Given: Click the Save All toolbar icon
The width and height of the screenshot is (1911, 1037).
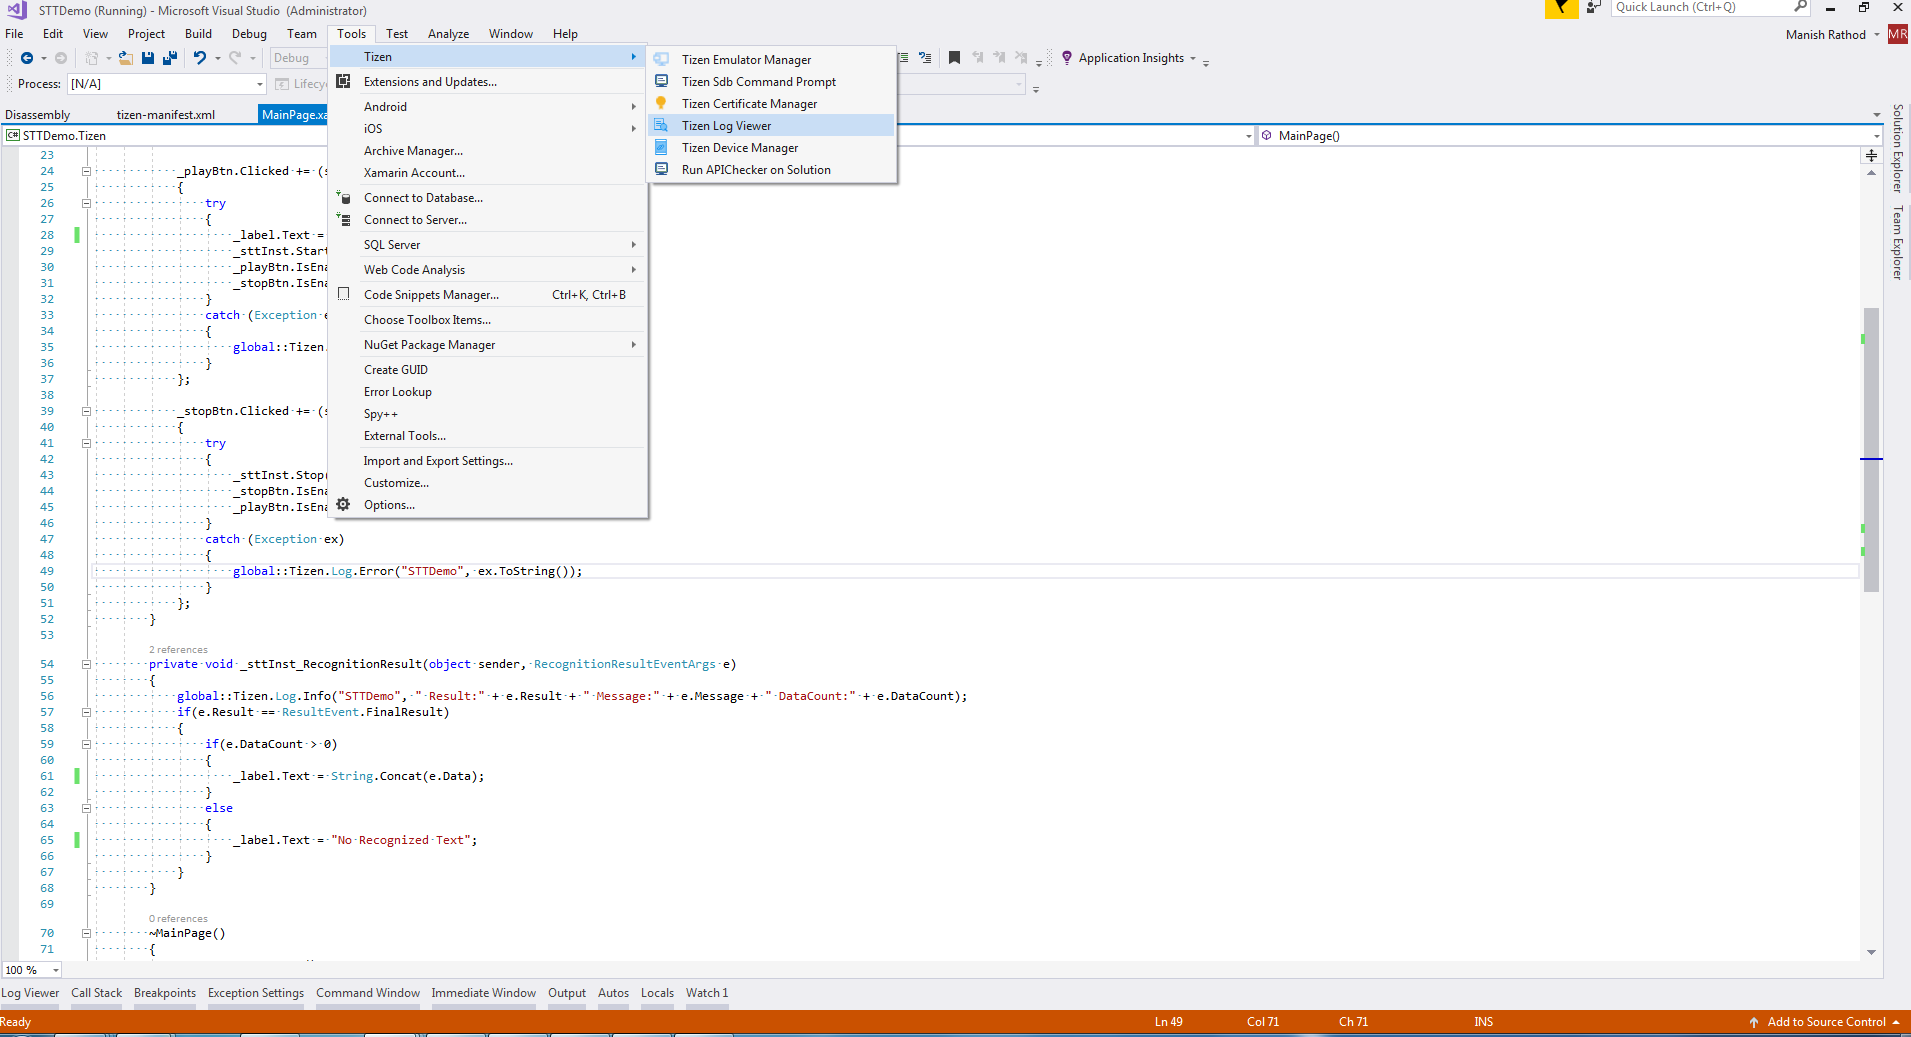Looking at the screenshot, I should tap(169, 58).
